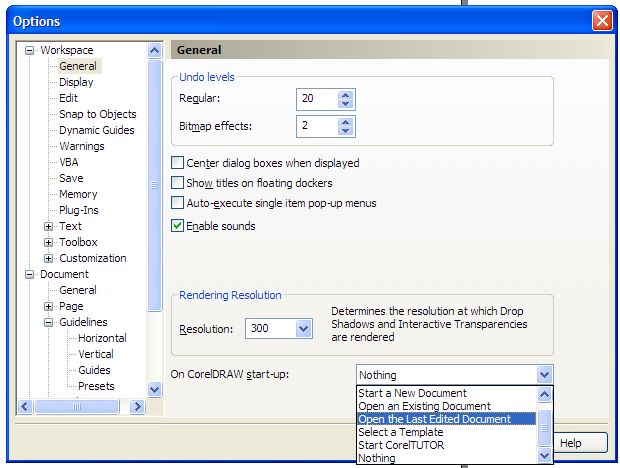Click the Toolbox tree item label
Image resolution: width=620 pixels, height=468 pixels.
point(78,242)
